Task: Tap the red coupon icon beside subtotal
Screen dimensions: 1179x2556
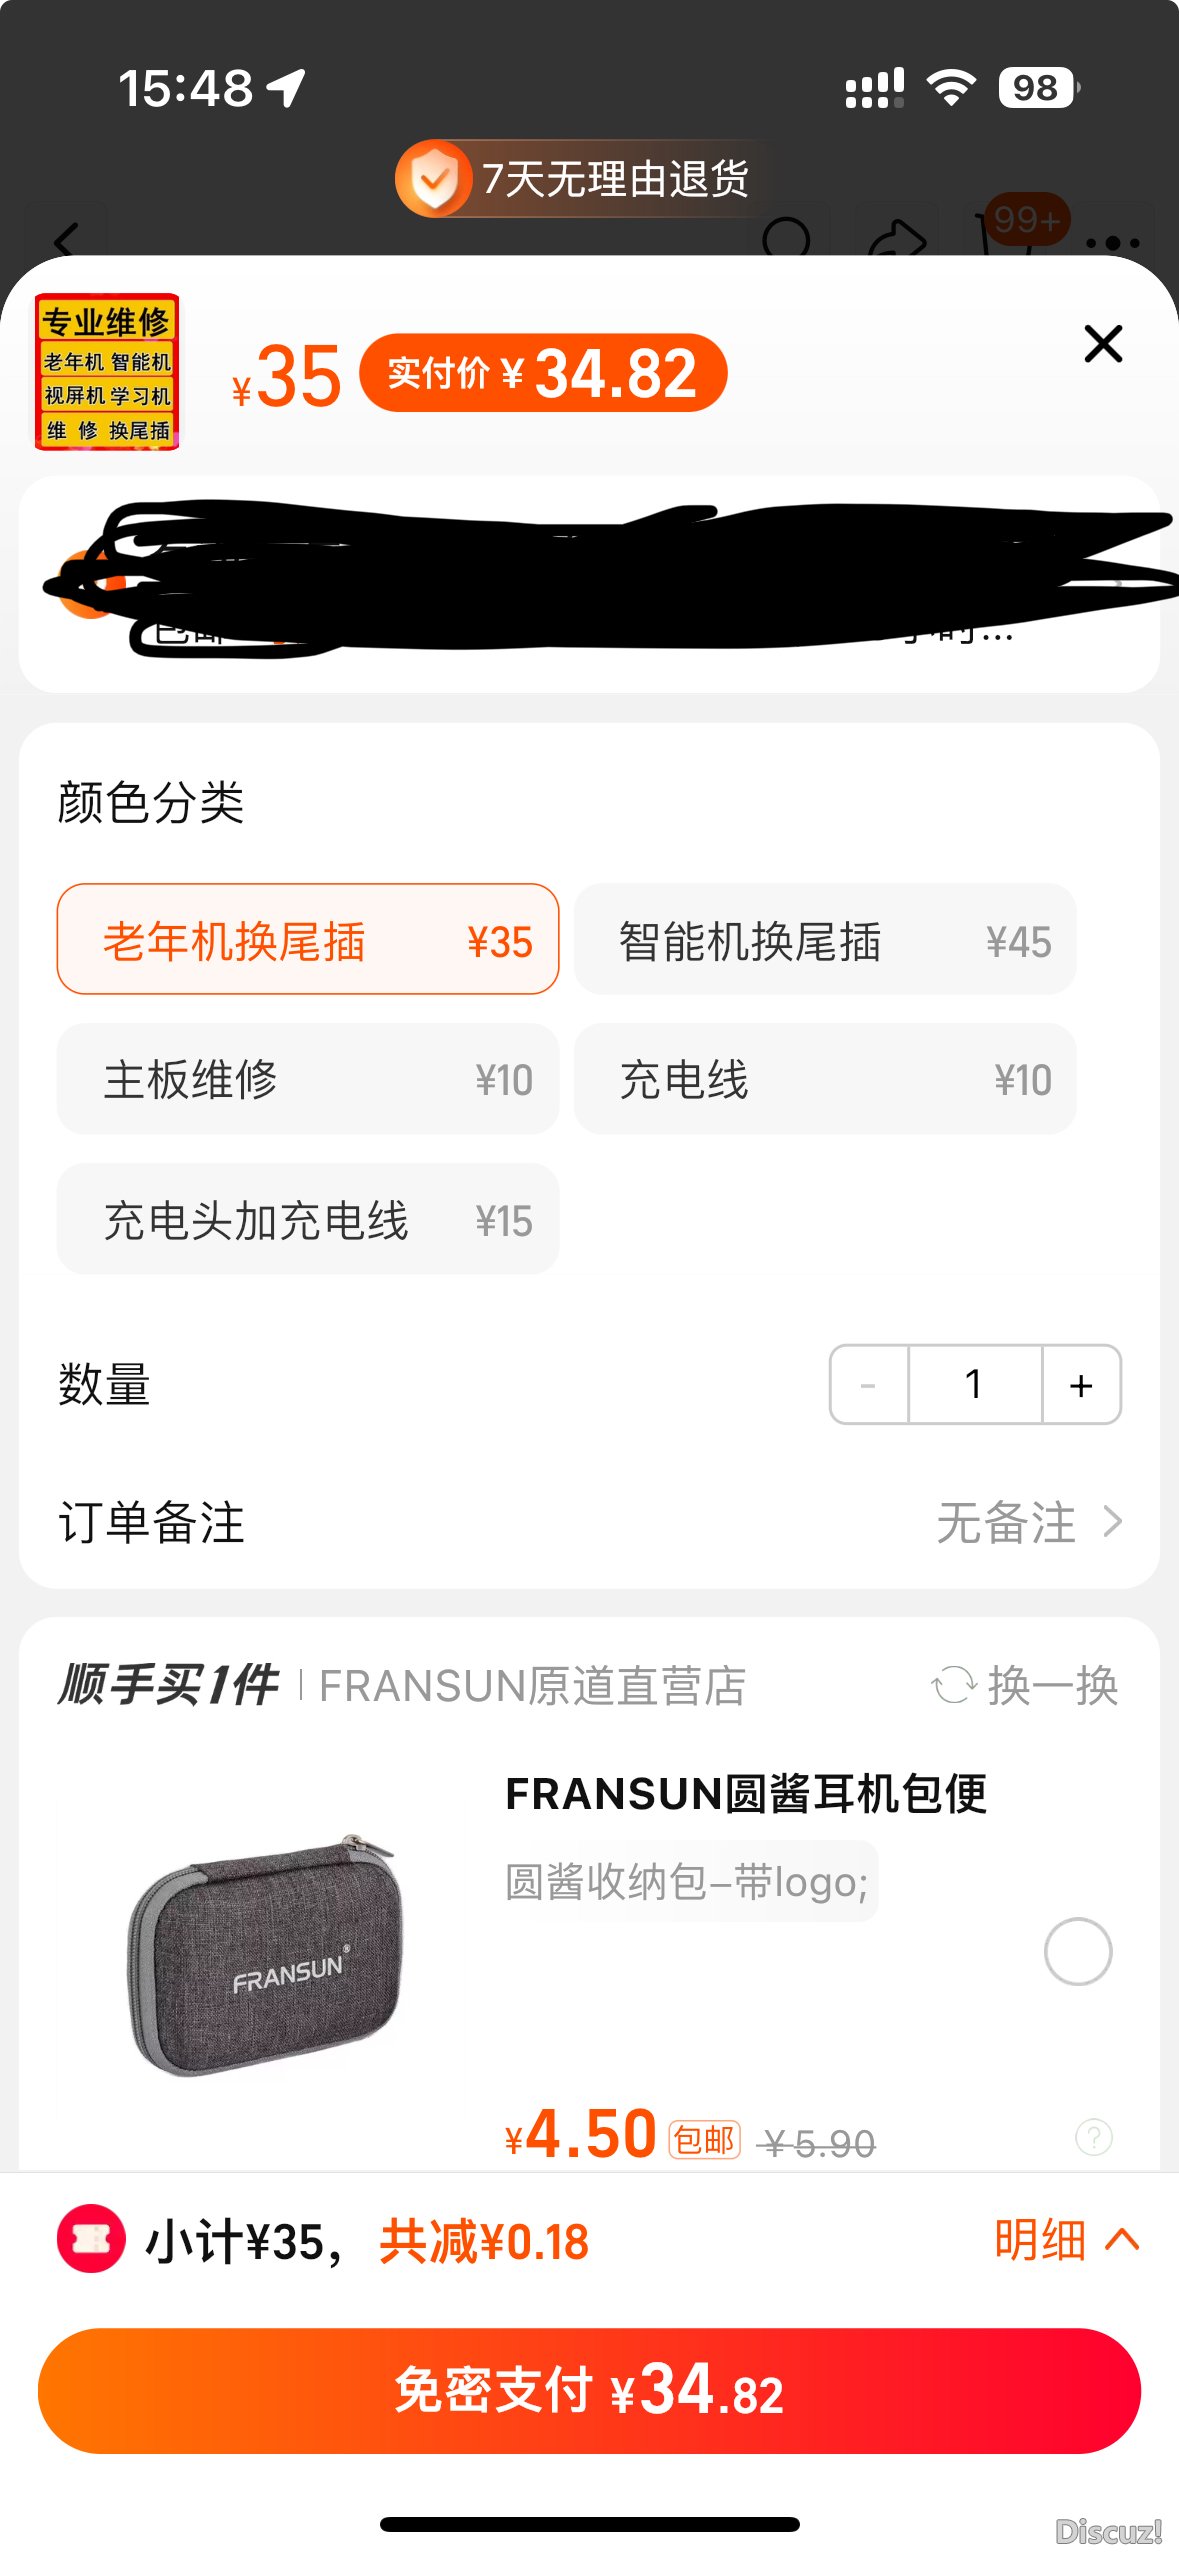Action: click(91, 2239)
